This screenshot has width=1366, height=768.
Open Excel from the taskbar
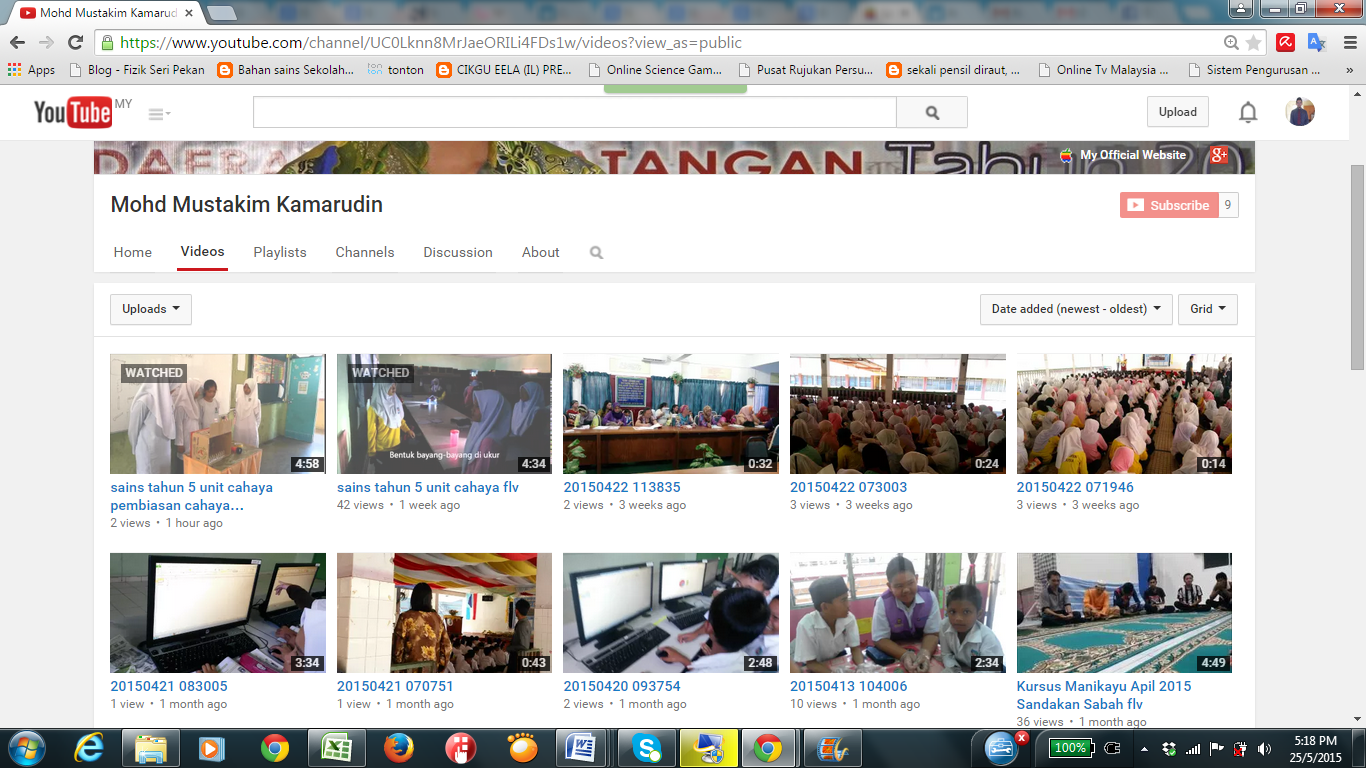[336, 748]
